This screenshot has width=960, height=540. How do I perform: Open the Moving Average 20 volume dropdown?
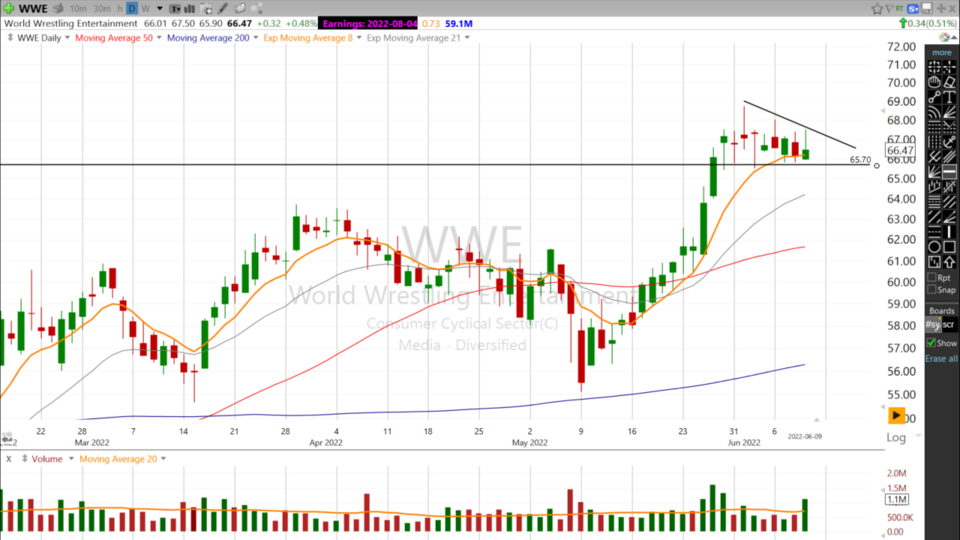point(163,459)
